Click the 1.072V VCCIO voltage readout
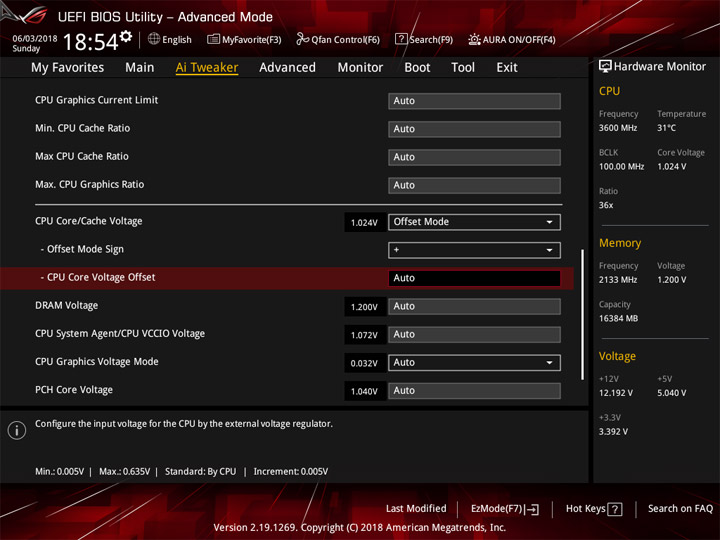The width and height of the screenshot is (720, 540). [x=364, y=335]
